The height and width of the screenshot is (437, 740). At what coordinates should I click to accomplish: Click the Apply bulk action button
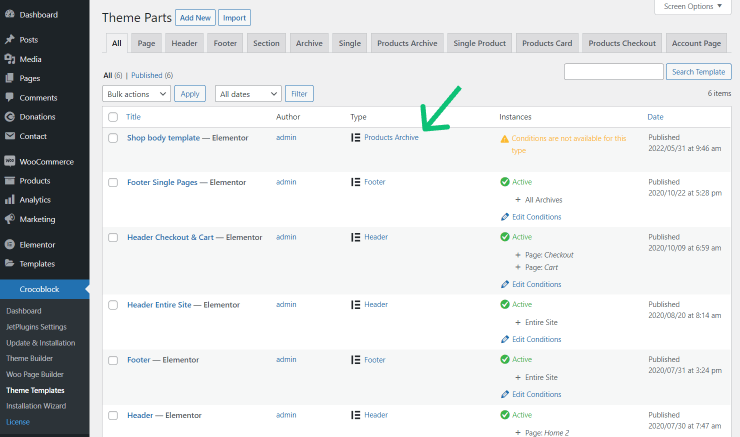point(190,93)
